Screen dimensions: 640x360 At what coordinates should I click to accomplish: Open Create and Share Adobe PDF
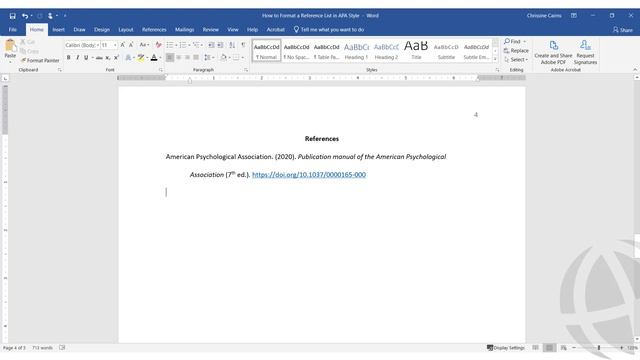553,52
